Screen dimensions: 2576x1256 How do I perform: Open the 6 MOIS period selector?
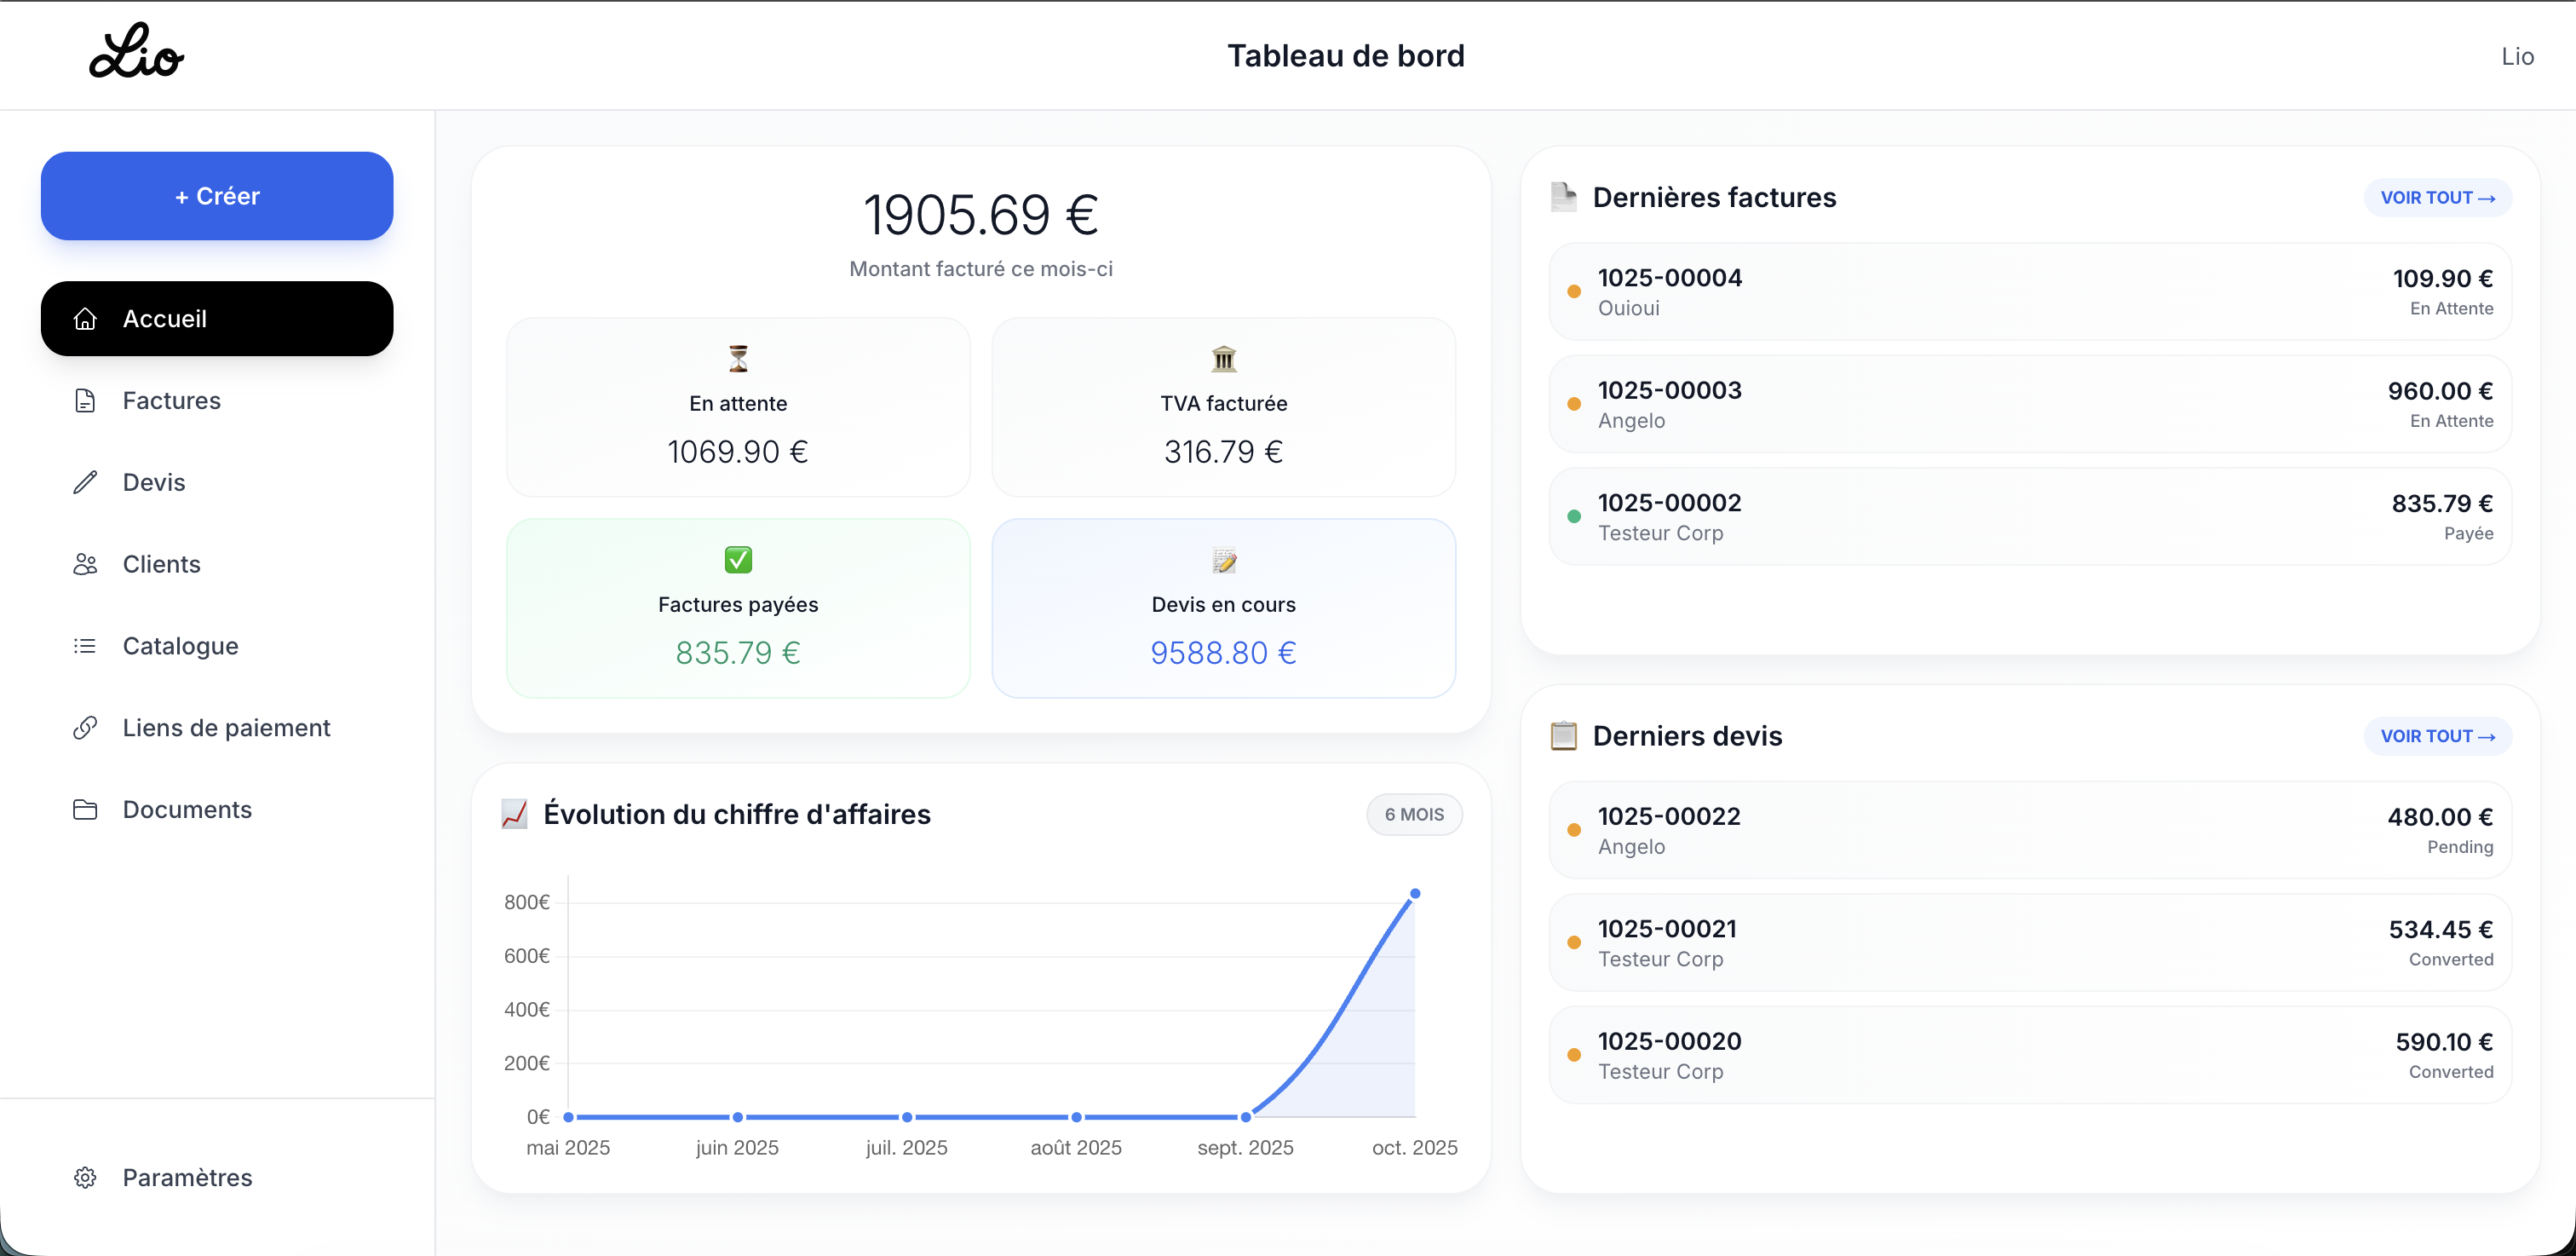point(1413,814)
